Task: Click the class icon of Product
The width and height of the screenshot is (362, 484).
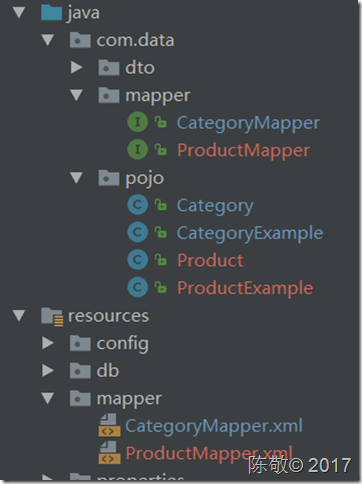Action: click(138, 259)
